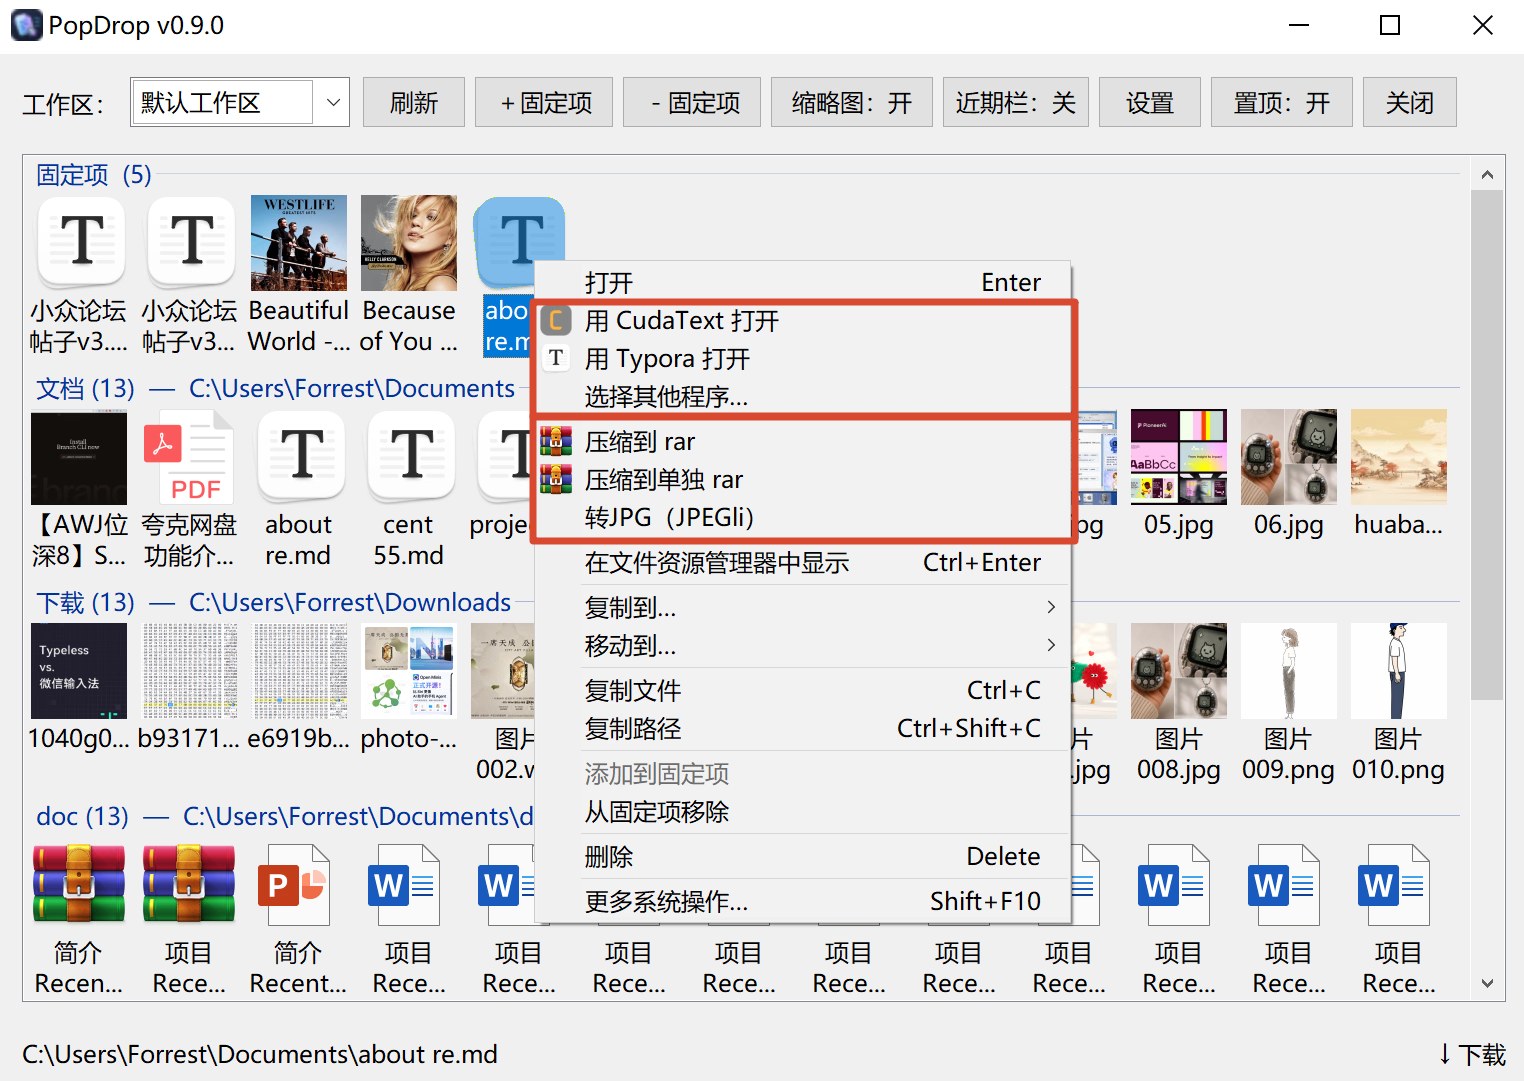The width and height of the screenshot is (1524, 1081).
Task: Click the 文档 (13) Documents path header
Action: (275, 389)
